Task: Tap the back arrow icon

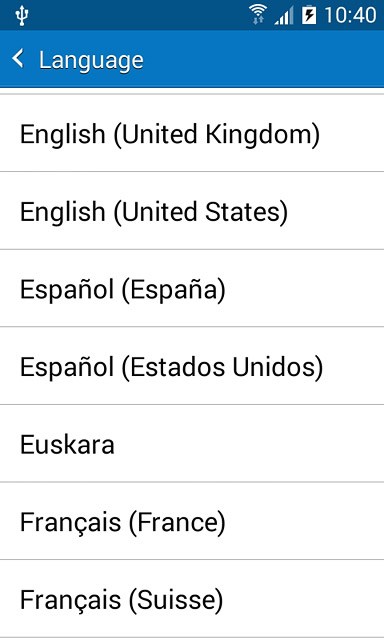Action: click(x=18, y=58)
